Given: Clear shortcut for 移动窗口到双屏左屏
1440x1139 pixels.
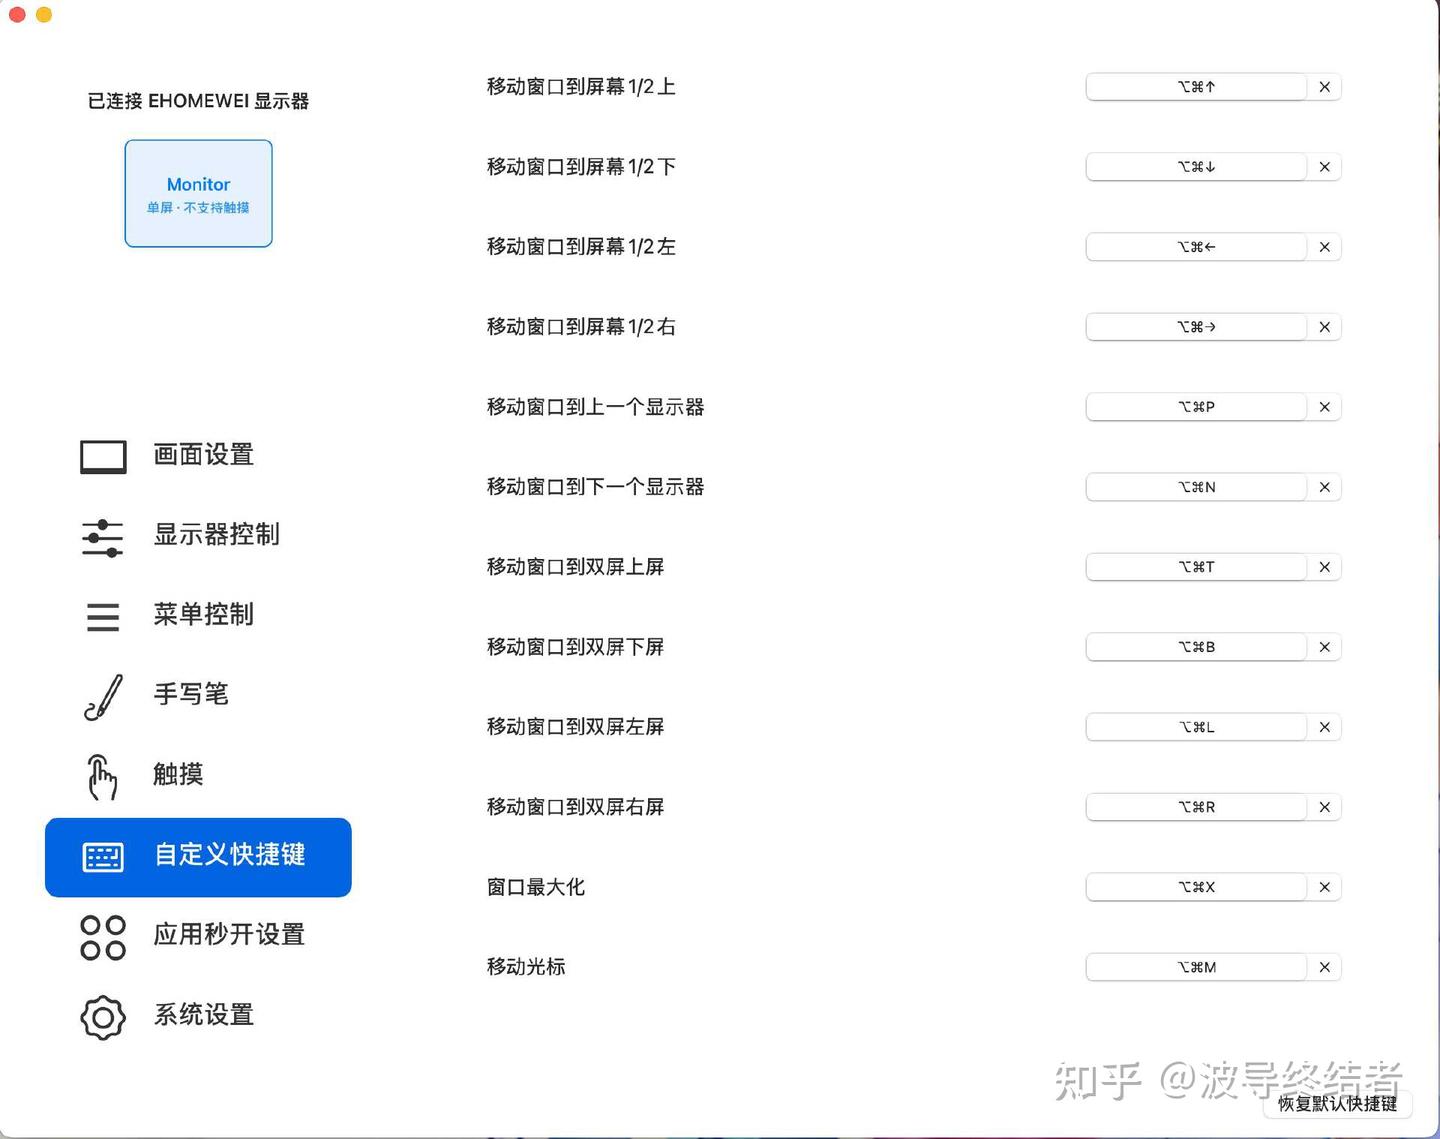Looking at the screenshot, I should [x=1324, y=727].
